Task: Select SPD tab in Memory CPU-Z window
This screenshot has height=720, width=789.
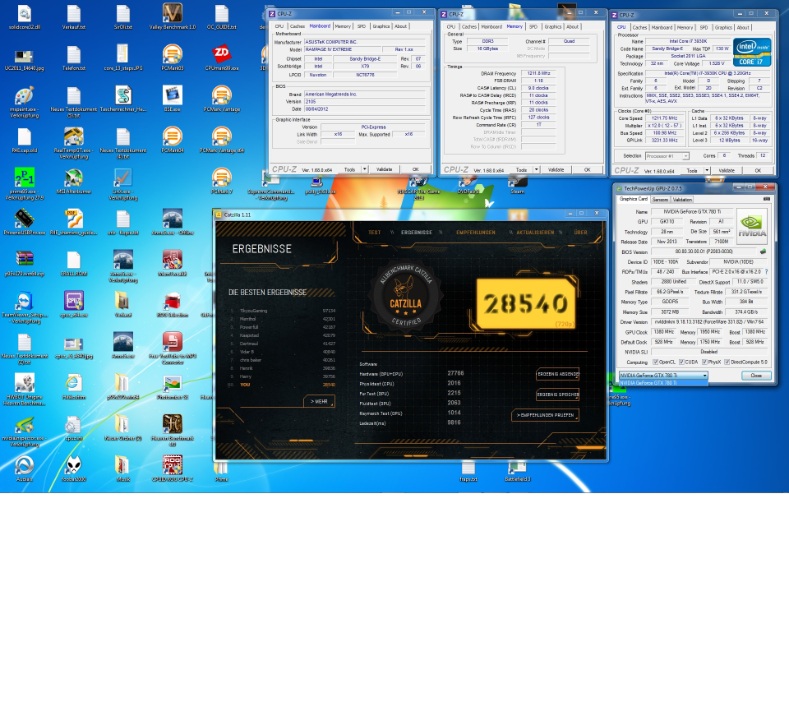Action: (x=533, y=27)
